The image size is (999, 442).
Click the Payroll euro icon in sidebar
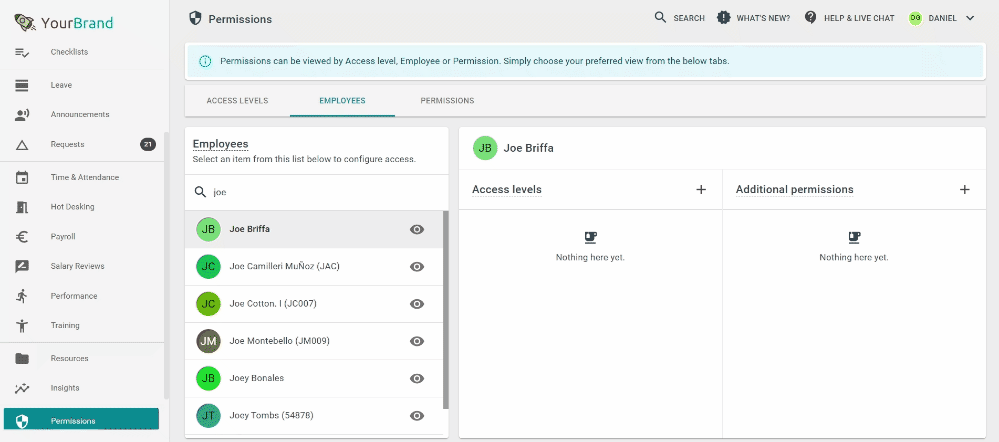(x=22, y=236)
